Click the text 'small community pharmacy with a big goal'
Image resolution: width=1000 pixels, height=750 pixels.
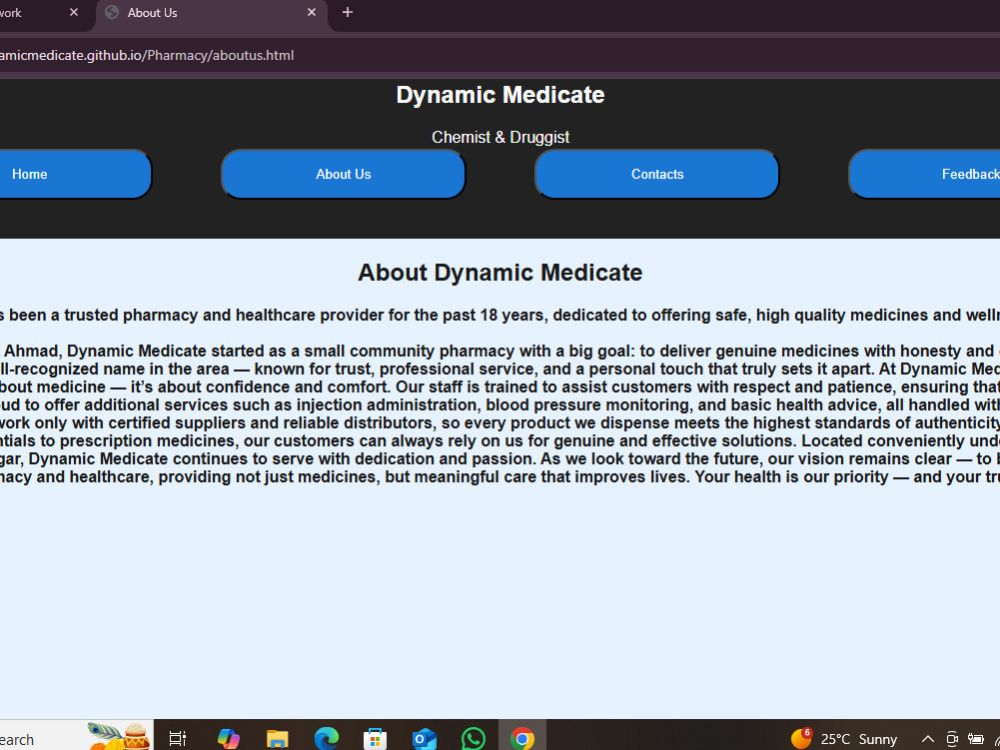click(467, 351)
